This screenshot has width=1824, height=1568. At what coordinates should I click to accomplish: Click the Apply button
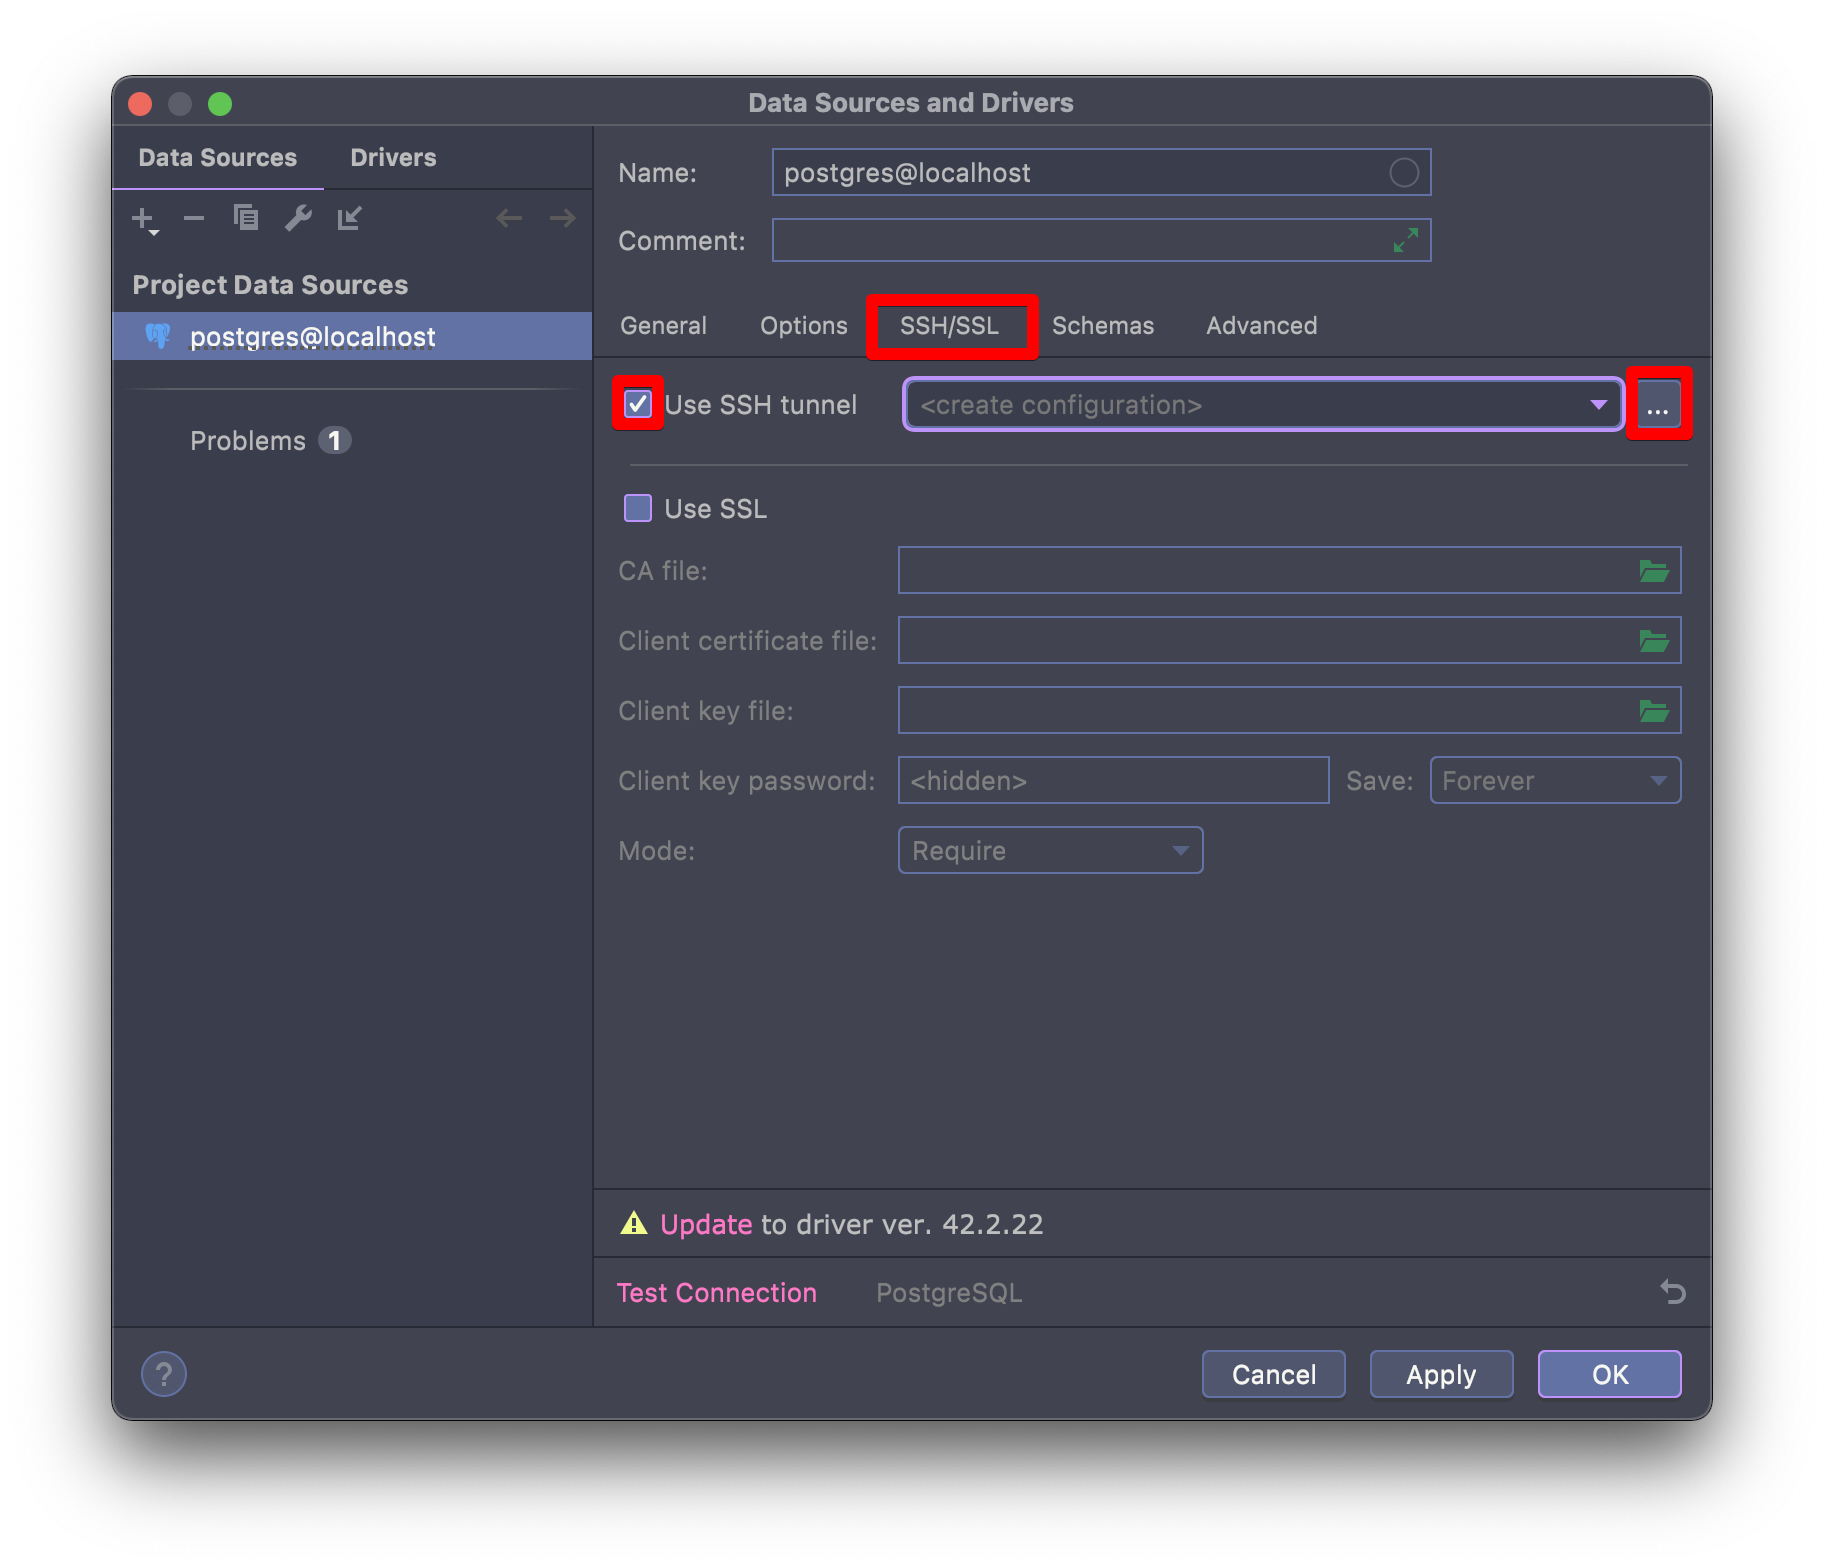[1441, 1374]
